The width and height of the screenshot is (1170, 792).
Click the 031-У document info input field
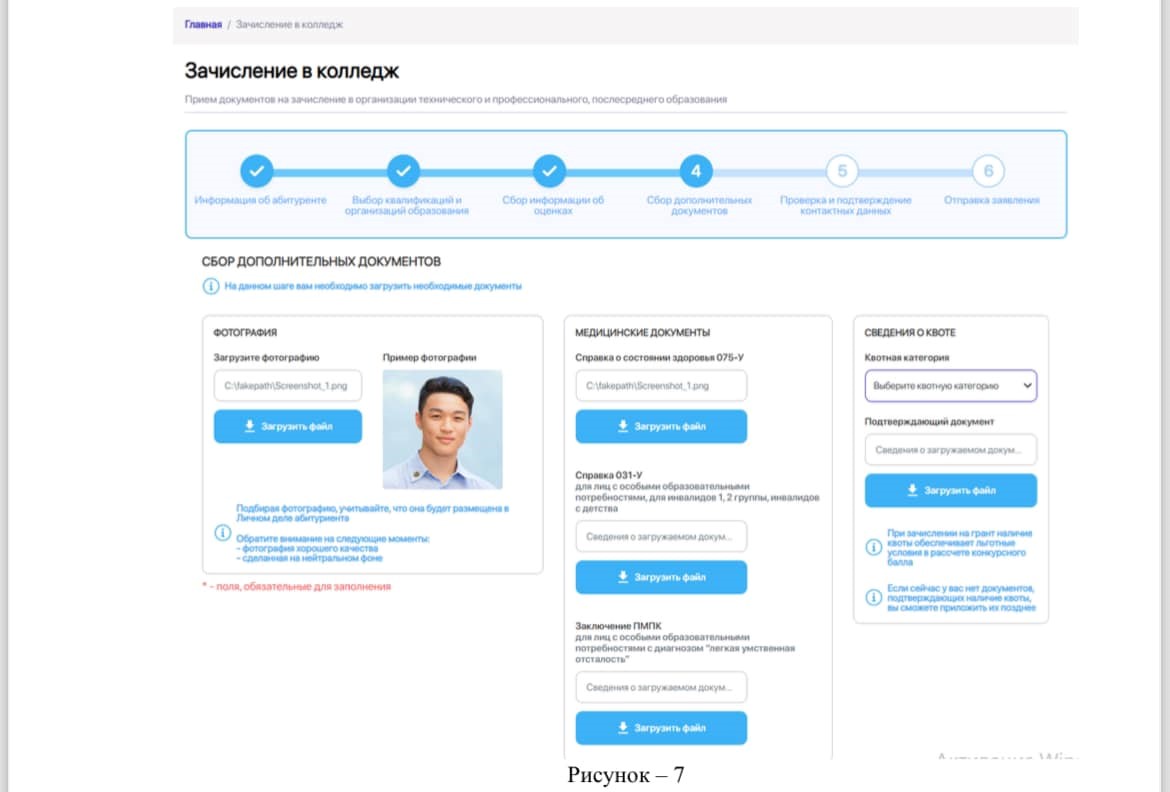(x=661, y=536)
